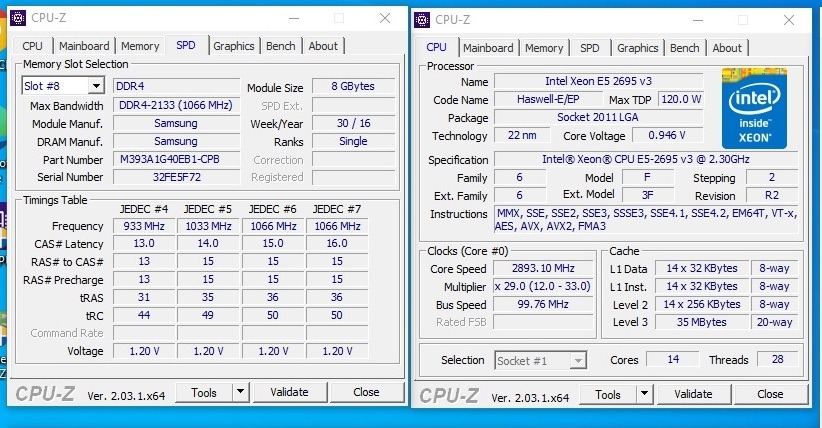Screen dimensions: 822x428
Task: Open About tab in right window
Action: (727, 48)
